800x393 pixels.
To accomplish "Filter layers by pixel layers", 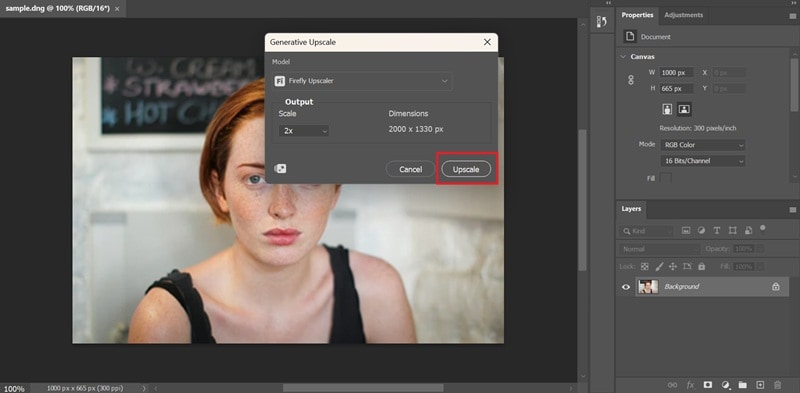I will click(686, 231).
